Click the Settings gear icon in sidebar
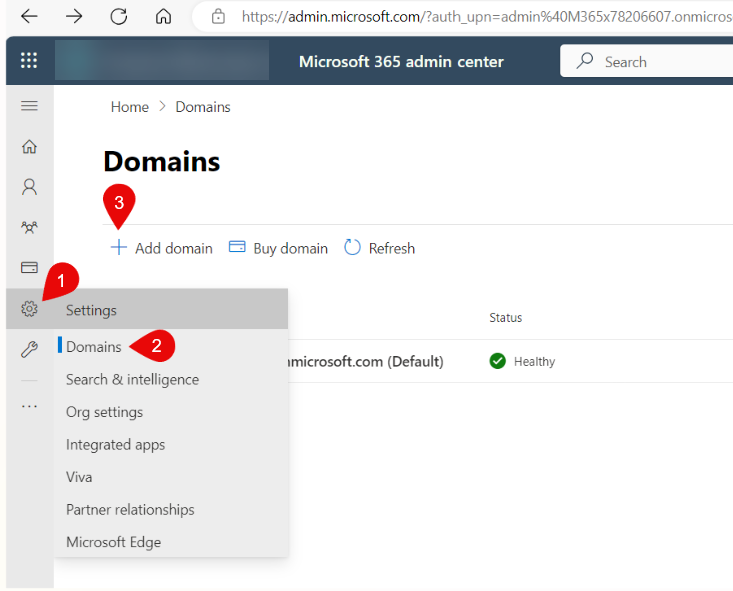The height and width of the screenshot is (591, 733). 29,309
